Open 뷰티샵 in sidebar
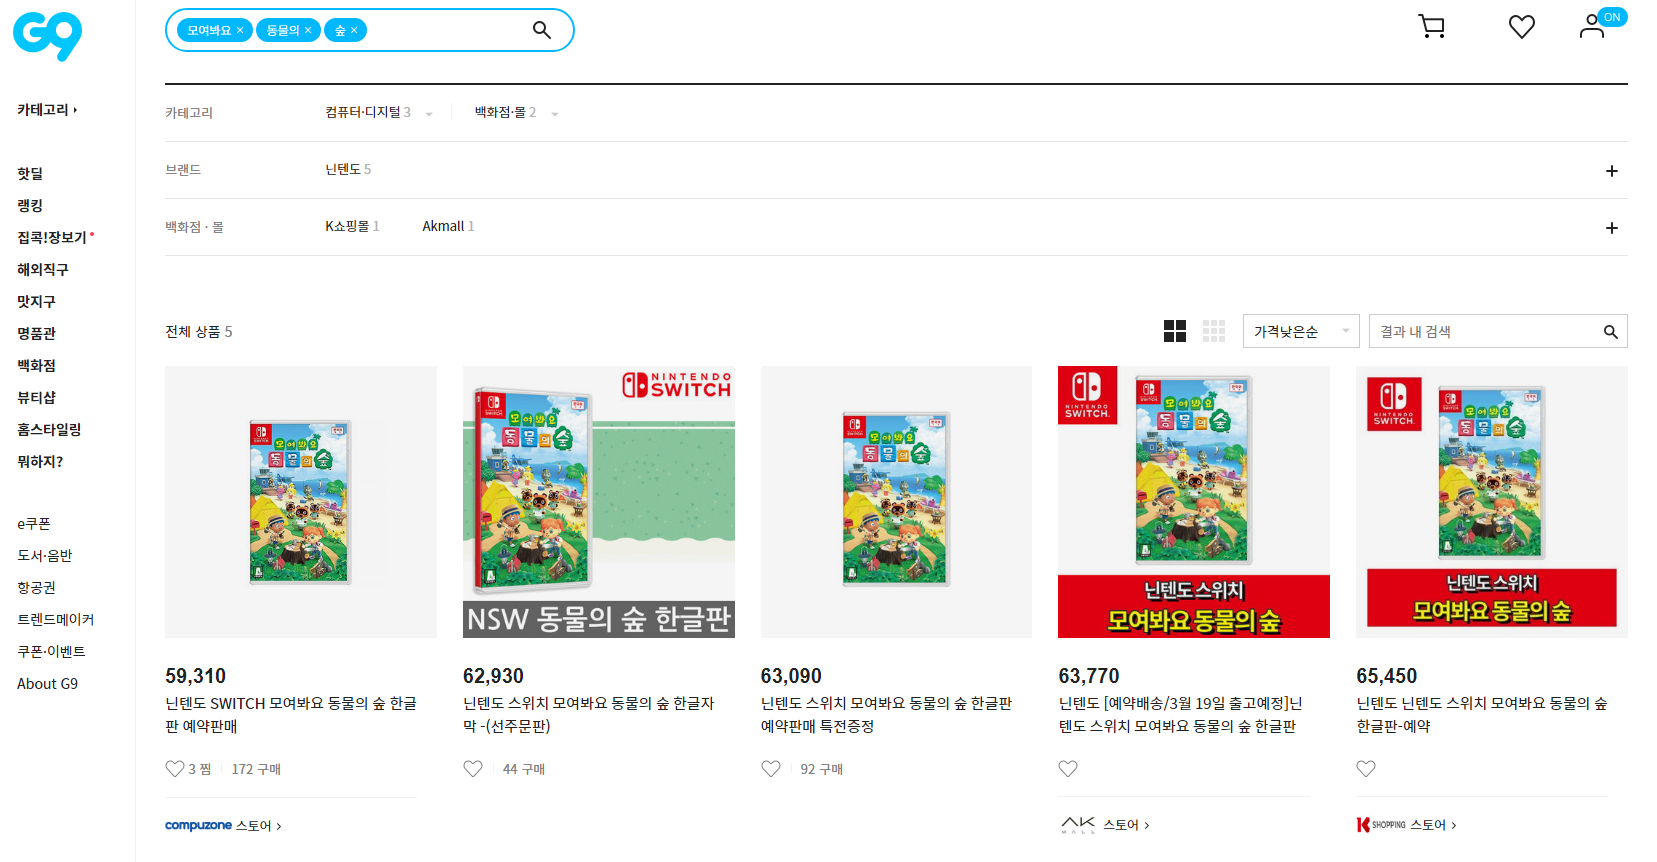Screen dimensions: 1657x862 click(x=36, y=398)
